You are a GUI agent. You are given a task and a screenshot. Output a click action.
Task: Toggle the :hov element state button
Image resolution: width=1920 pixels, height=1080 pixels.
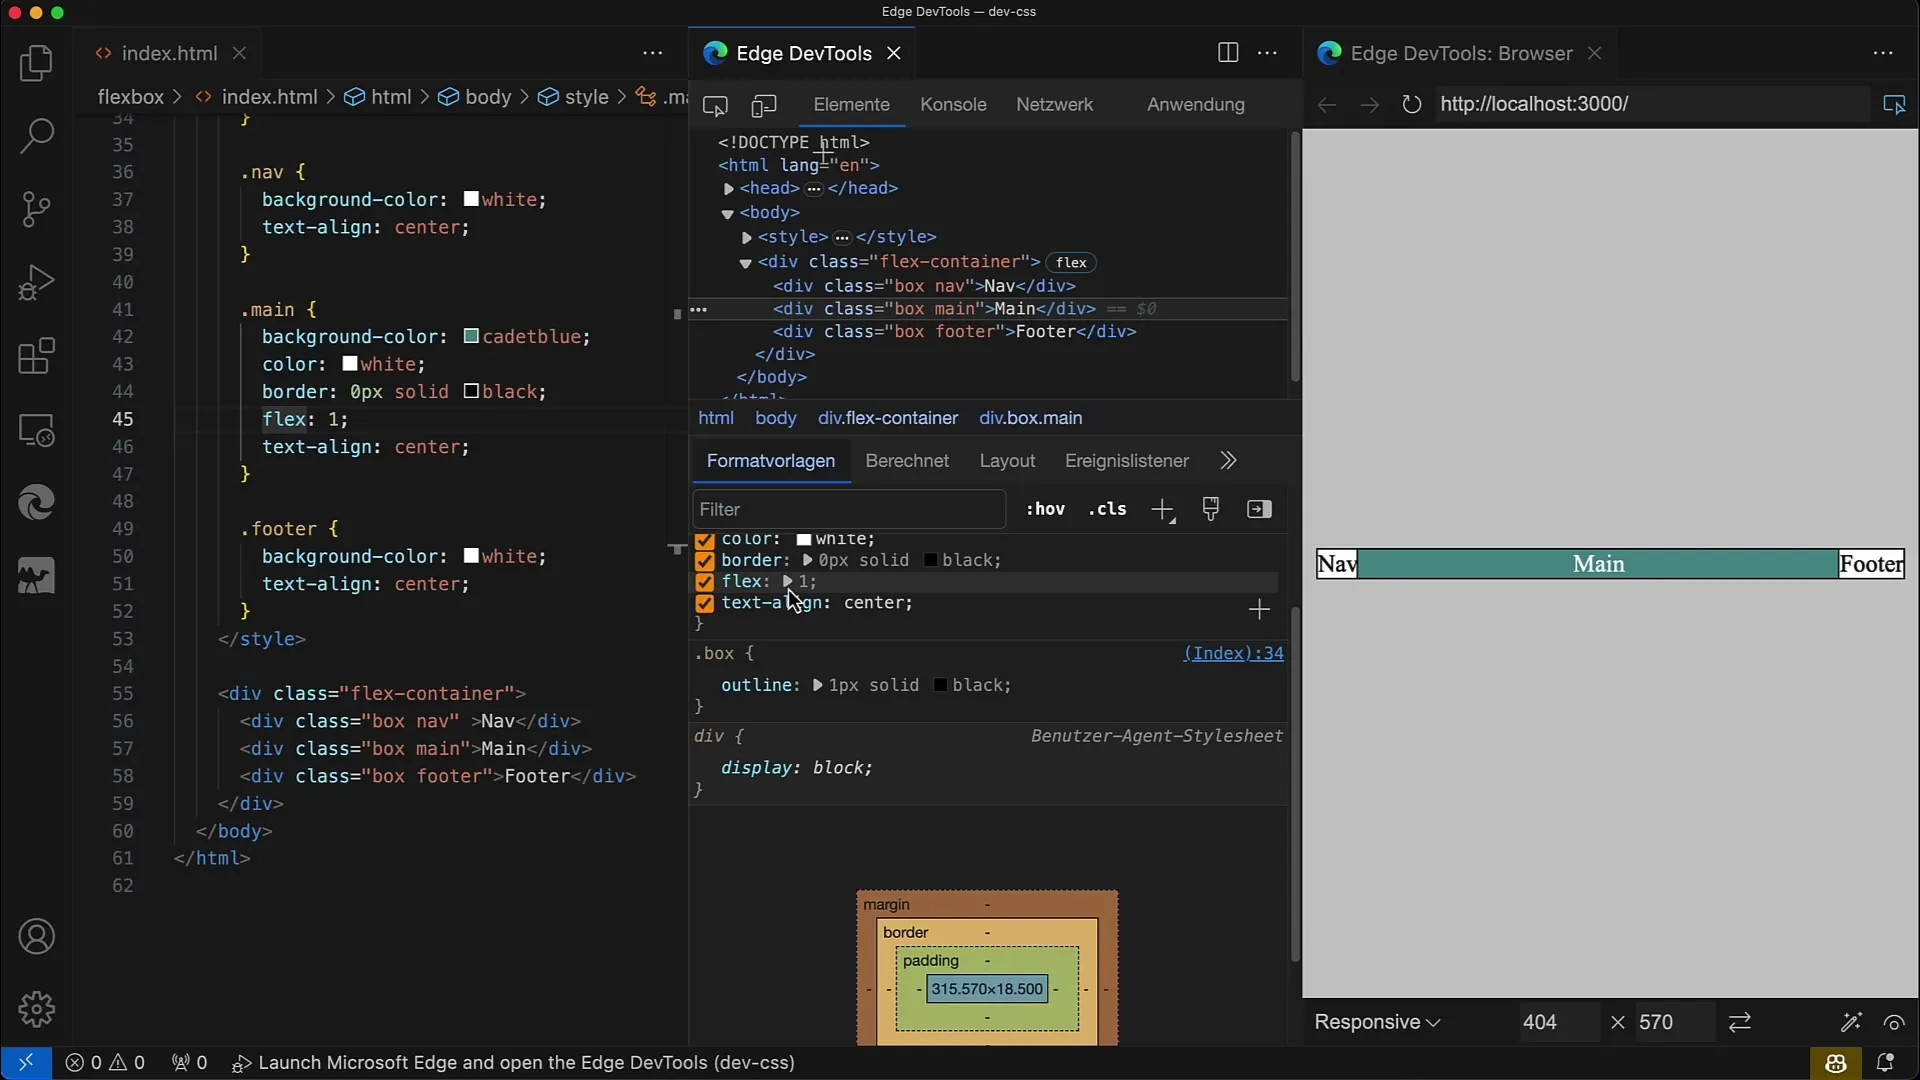(x=1045, y=509)
